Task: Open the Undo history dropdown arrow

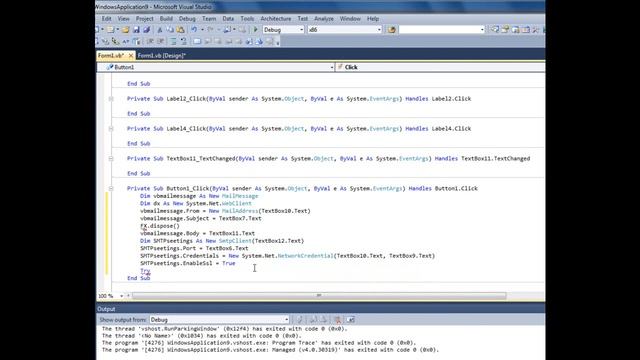Action: (202, 30)
